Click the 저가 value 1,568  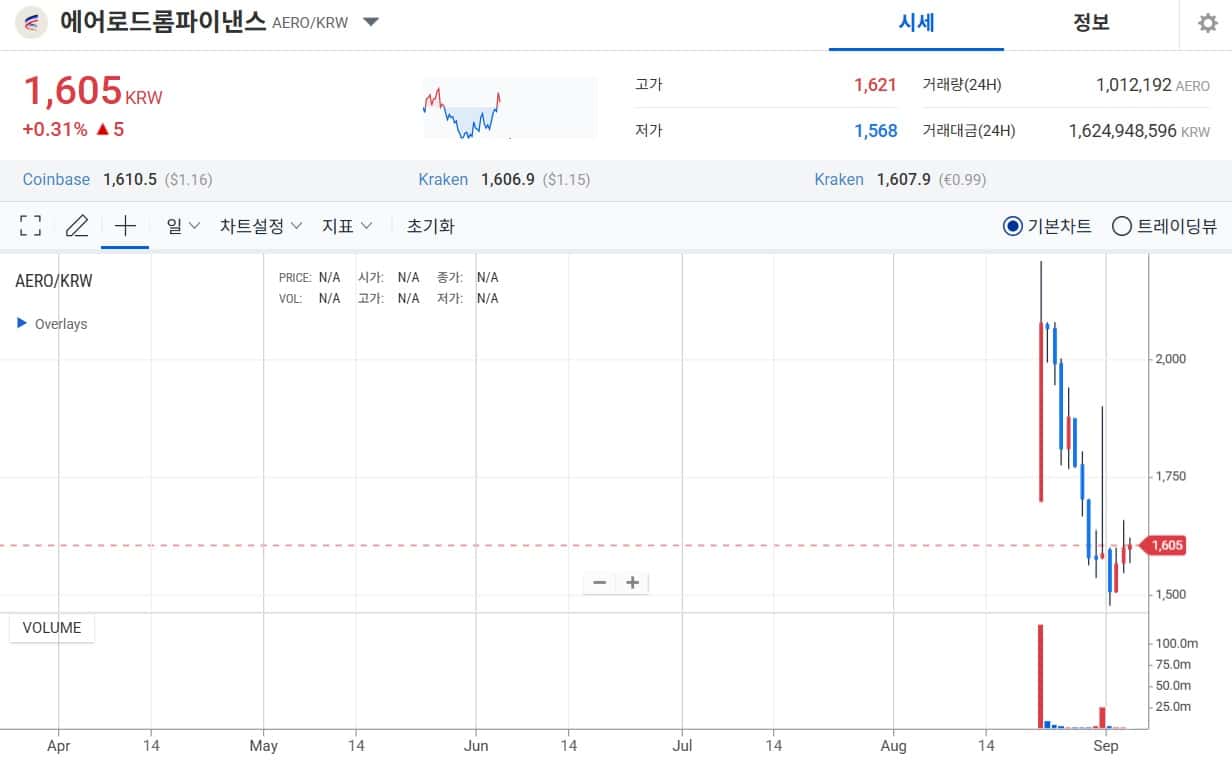(x=875, y=130)
